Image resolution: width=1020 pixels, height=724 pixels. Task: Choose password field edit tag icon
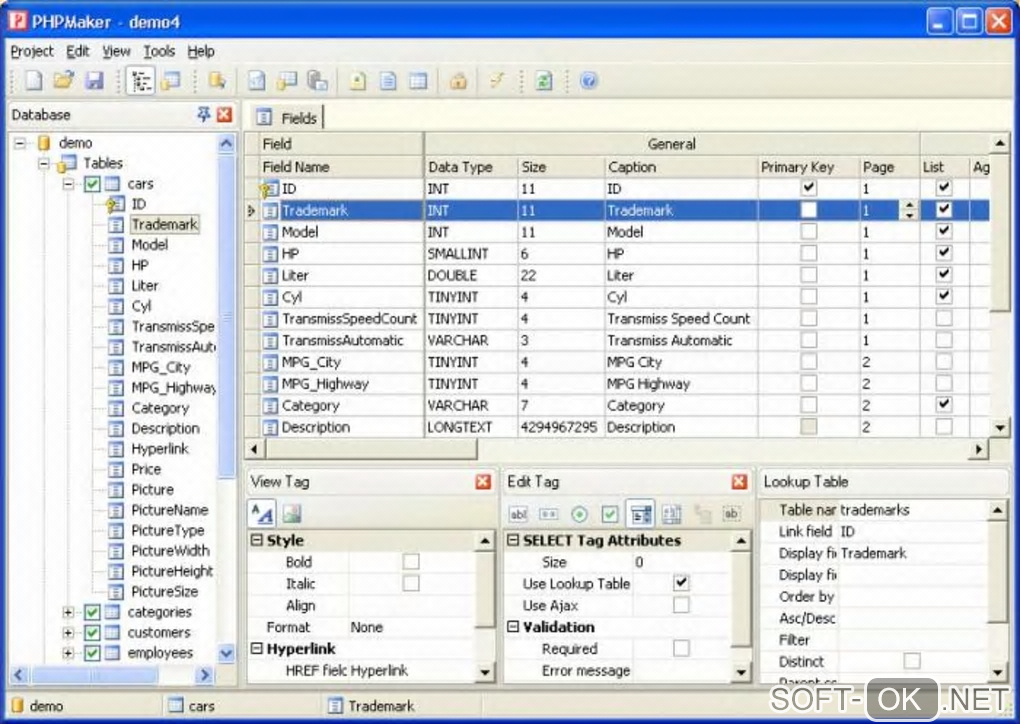click(548, 514)
